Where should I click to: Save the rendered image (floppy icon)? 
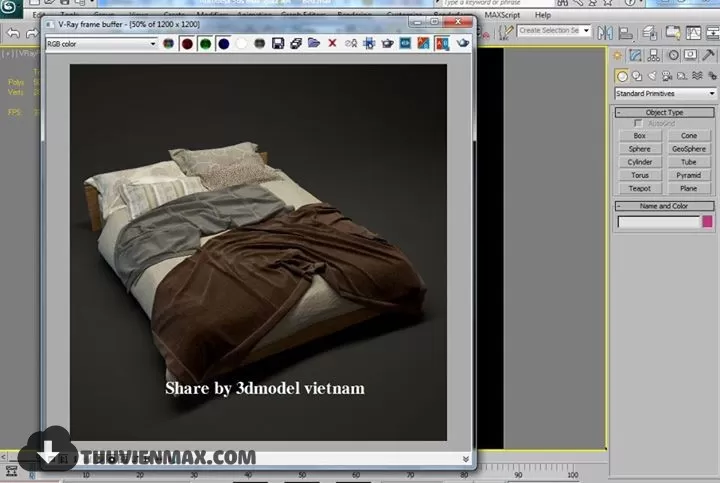pyautogui.click(x=278, y=44)
